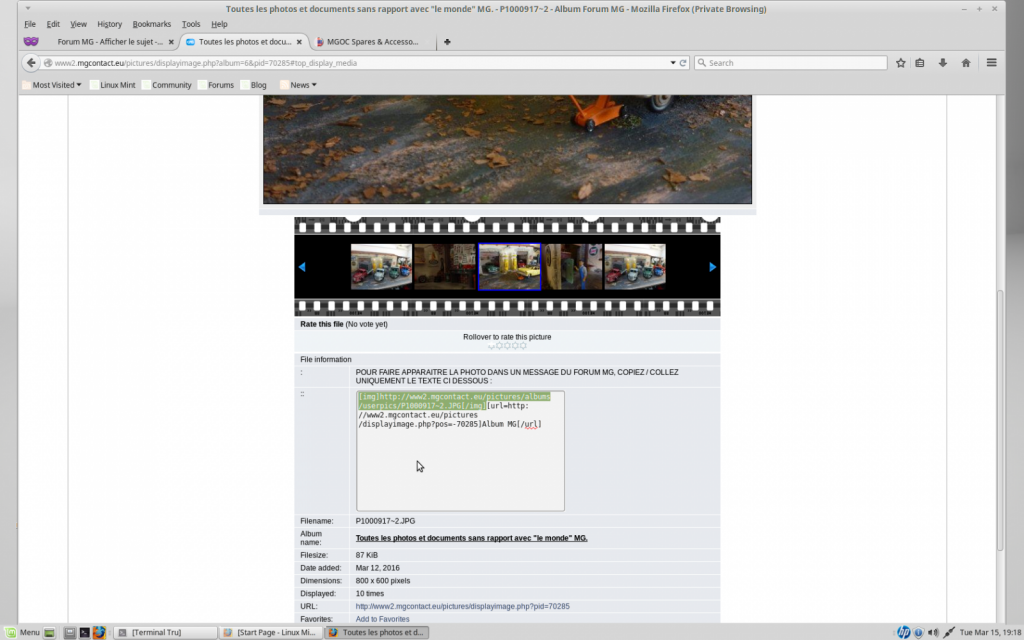Open the second film-strip thumbnail with dark interior

tap(445, 266)
